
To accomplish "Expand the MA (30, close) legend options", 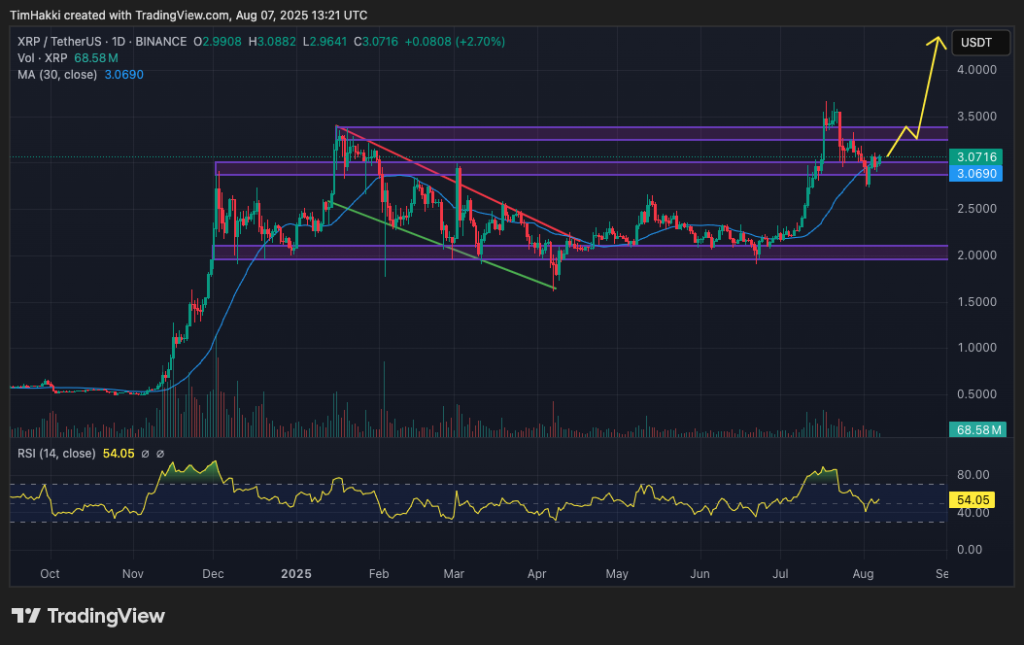I will pyautogui.click(x=60, y=74).
